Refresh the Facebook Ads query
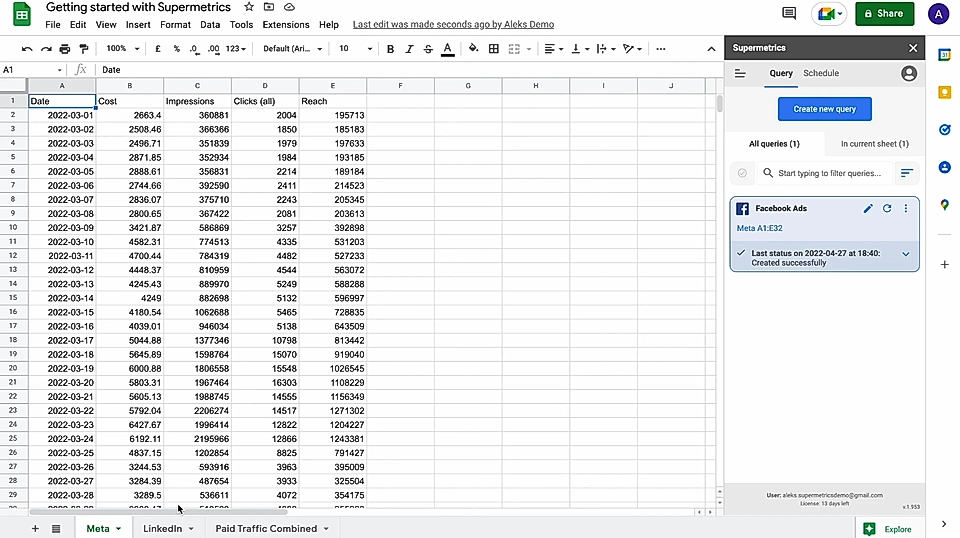 [887, 209]
